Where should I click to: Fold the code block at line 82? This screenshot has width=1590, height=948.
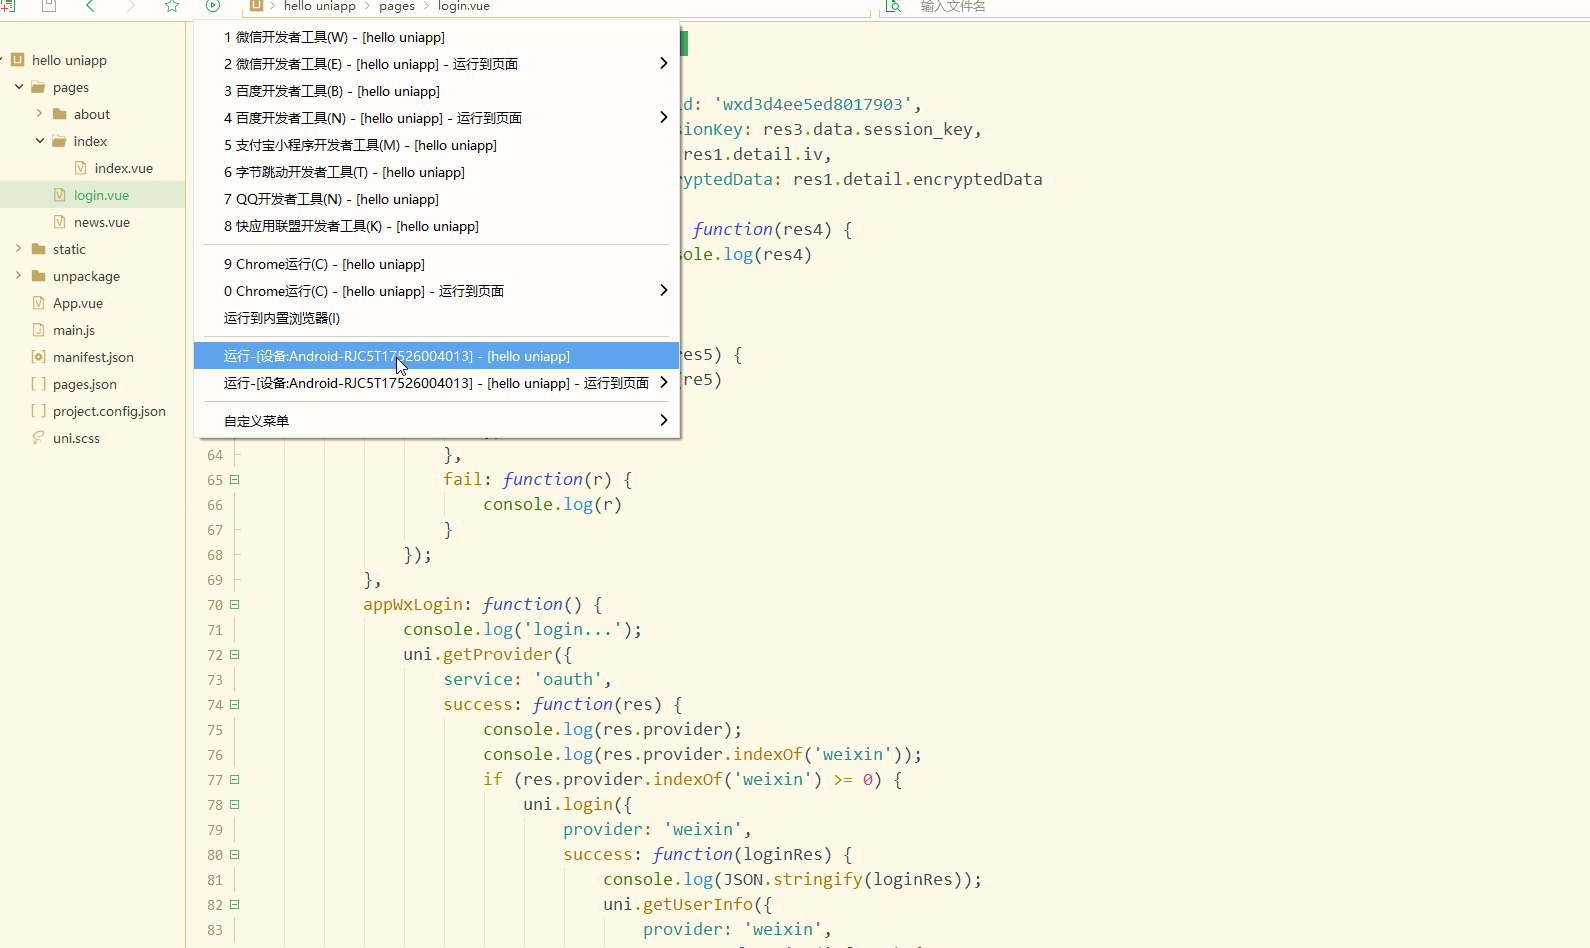(235, 905)
